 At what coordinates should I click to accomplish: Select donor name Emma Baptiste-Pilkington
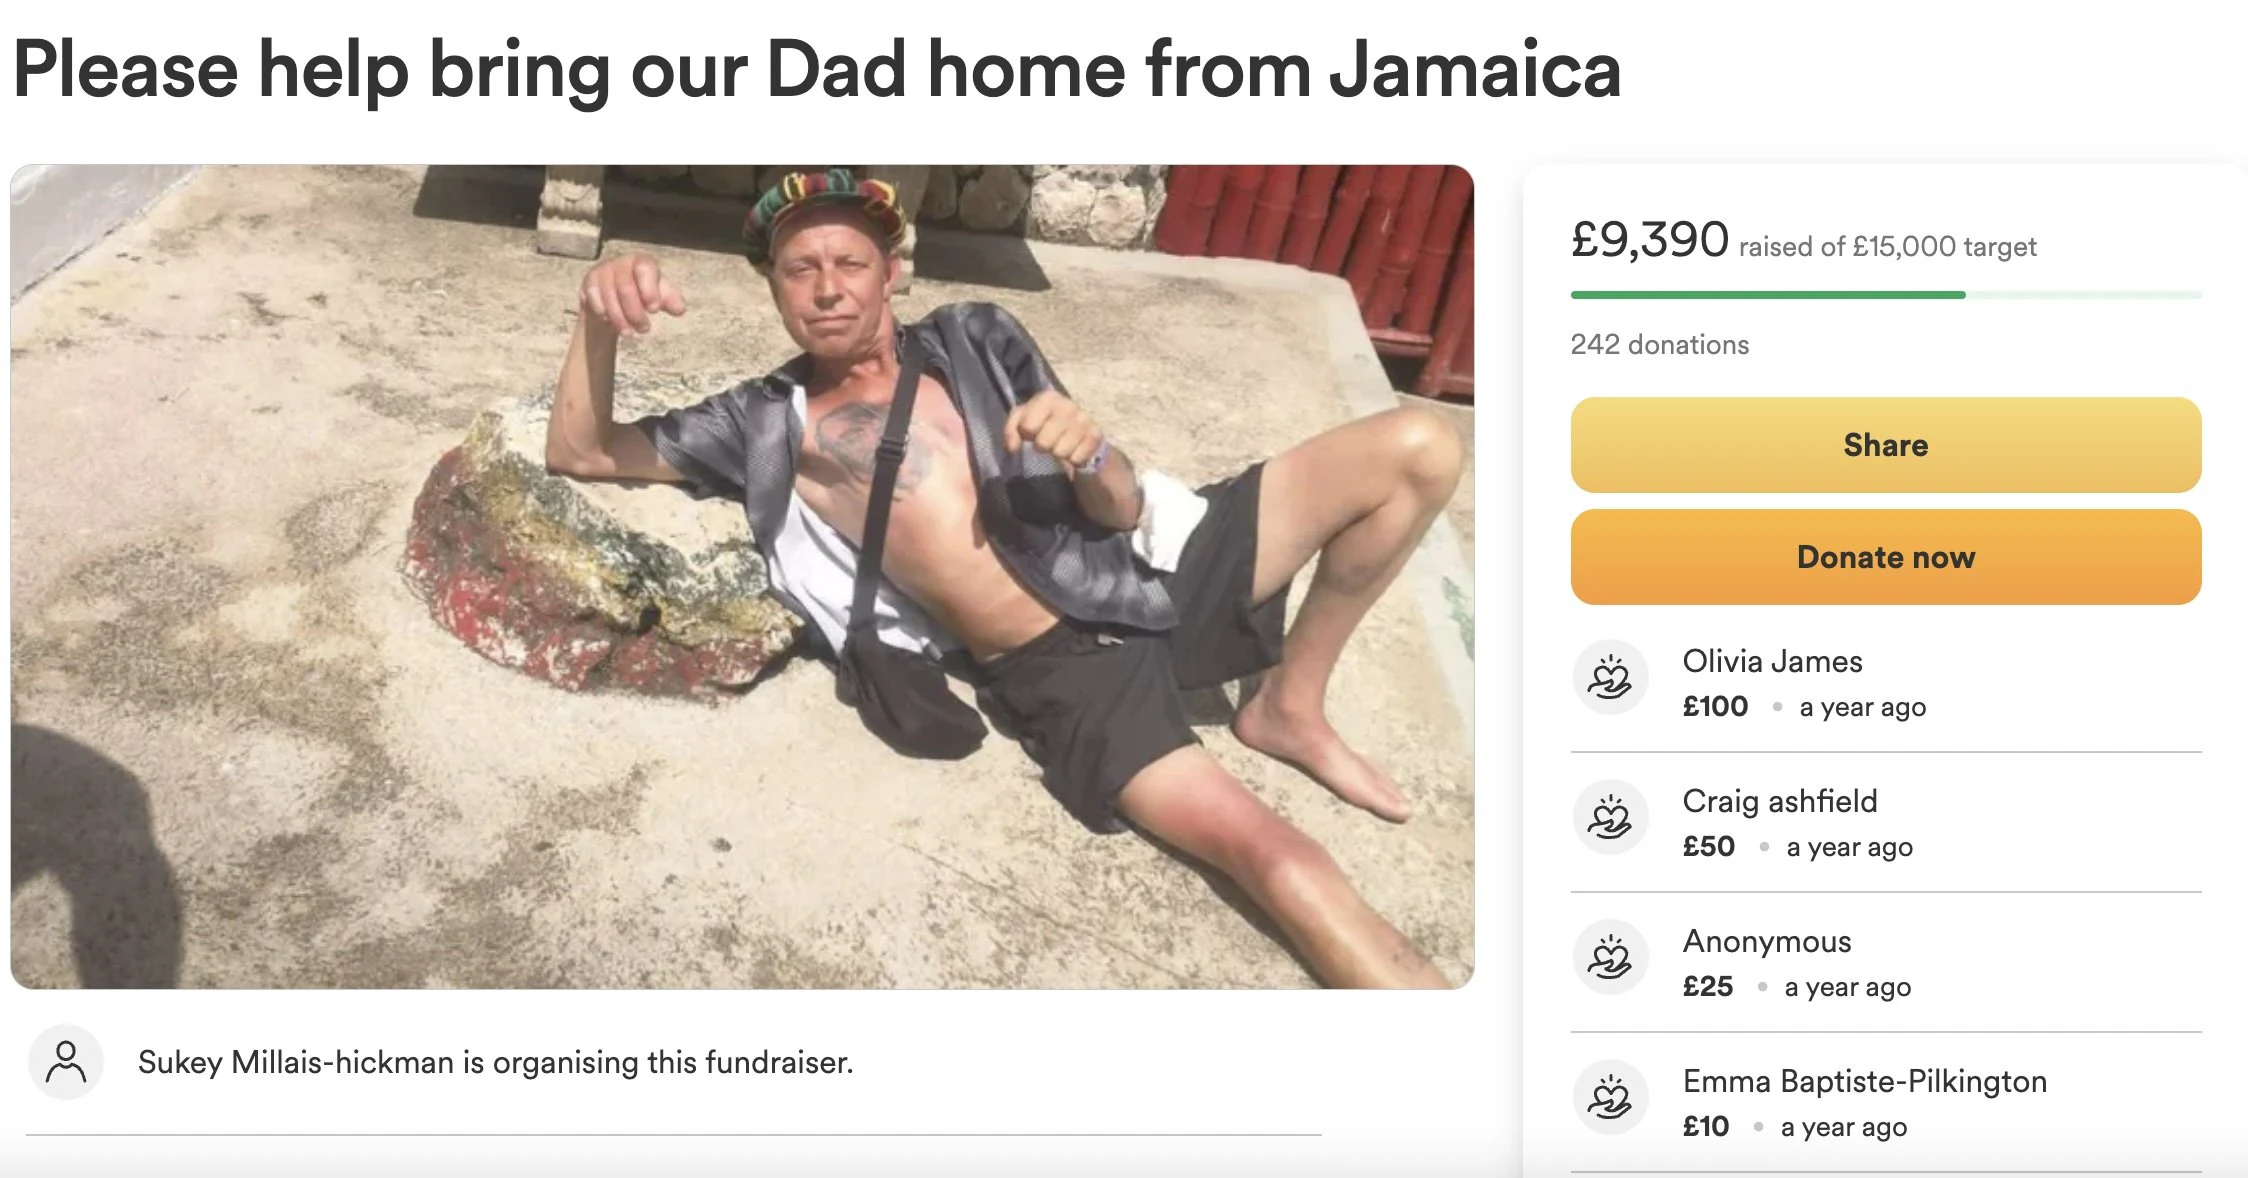tap(1864, 1081)
